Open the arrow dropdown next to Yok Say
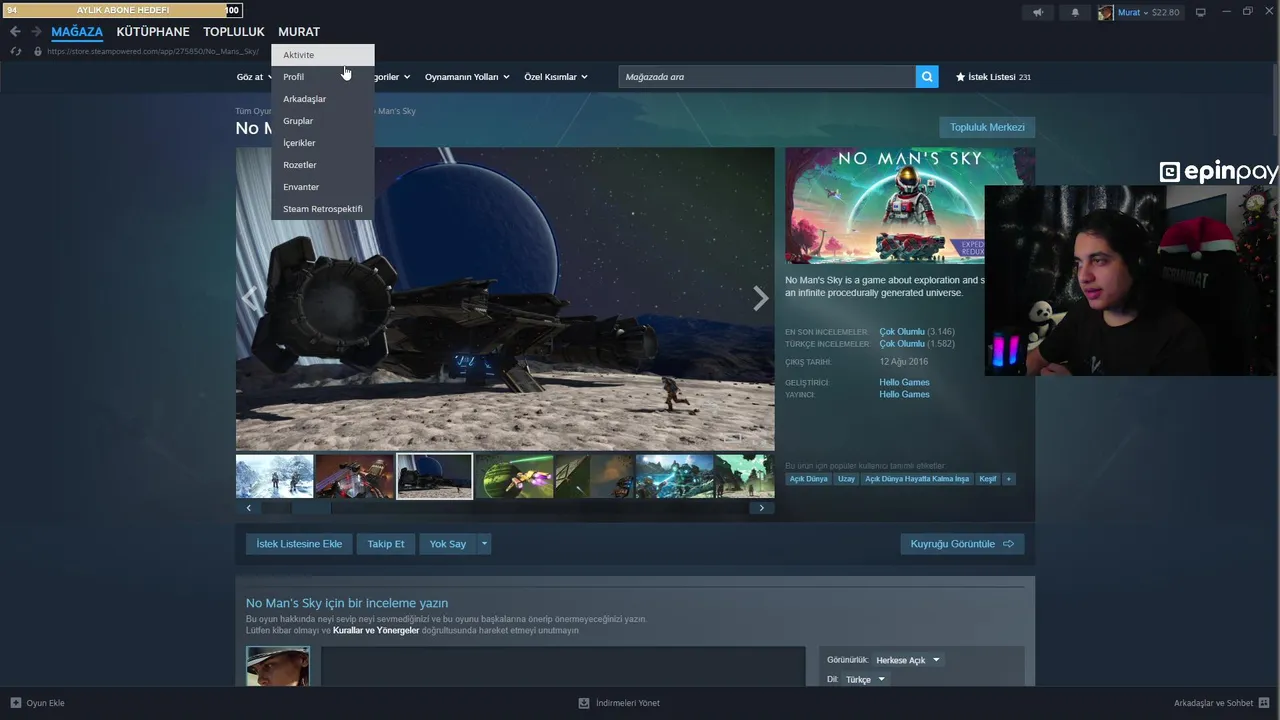 (484, 544)
